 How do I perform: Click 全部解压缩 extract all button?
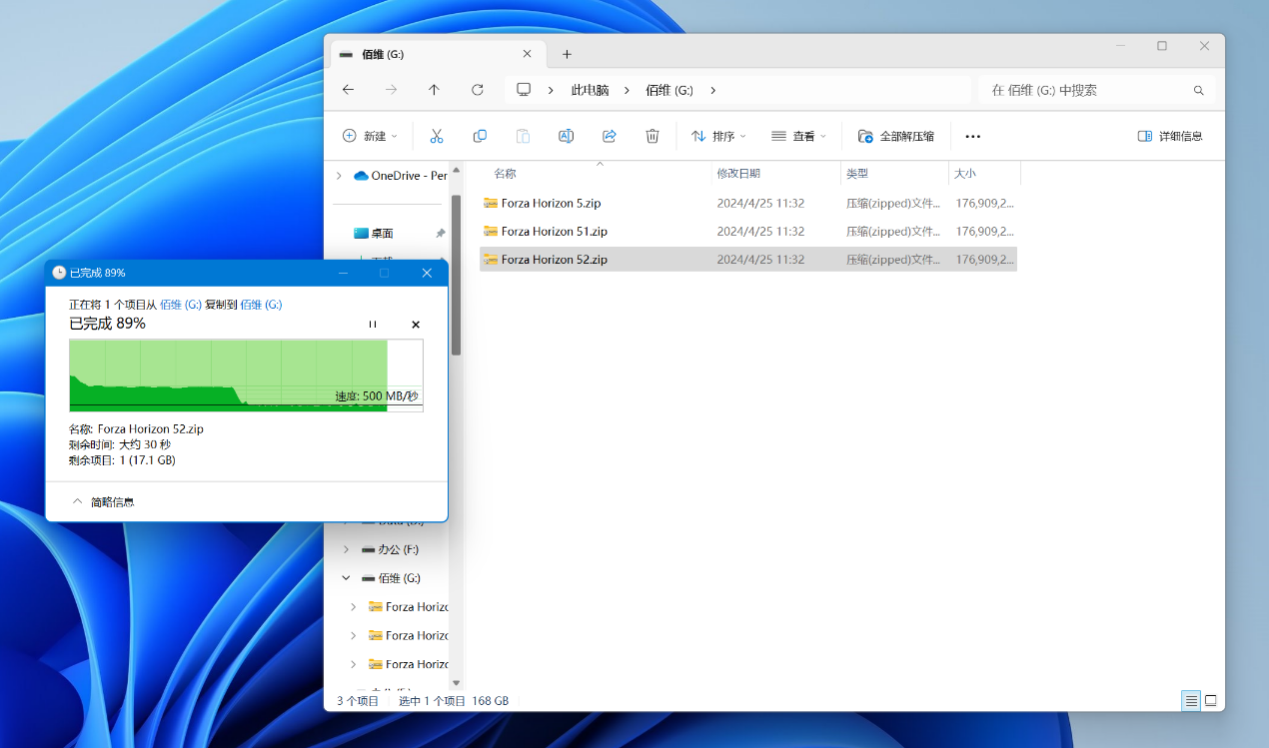(x=896, y=136)
